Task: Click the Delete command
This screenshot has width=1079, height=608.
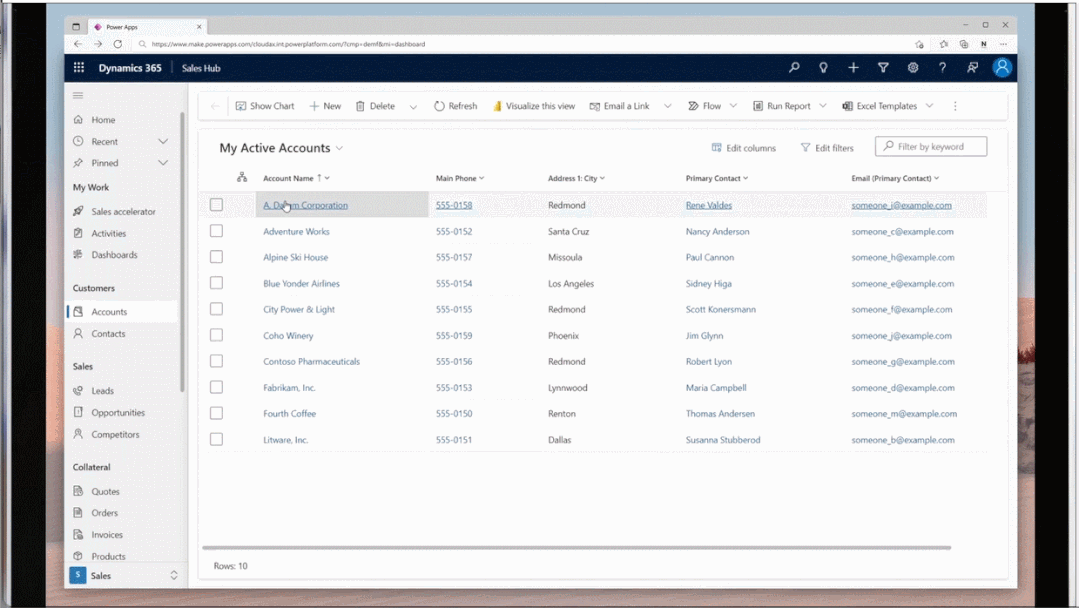Action: [x=375, y=106]
